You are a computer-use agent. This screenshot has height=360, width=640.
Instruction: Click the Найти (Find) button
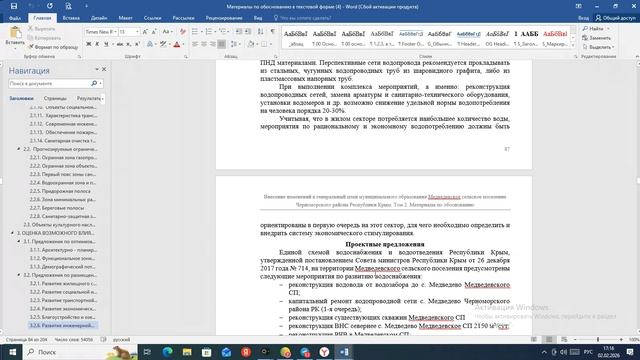[596, 29]
